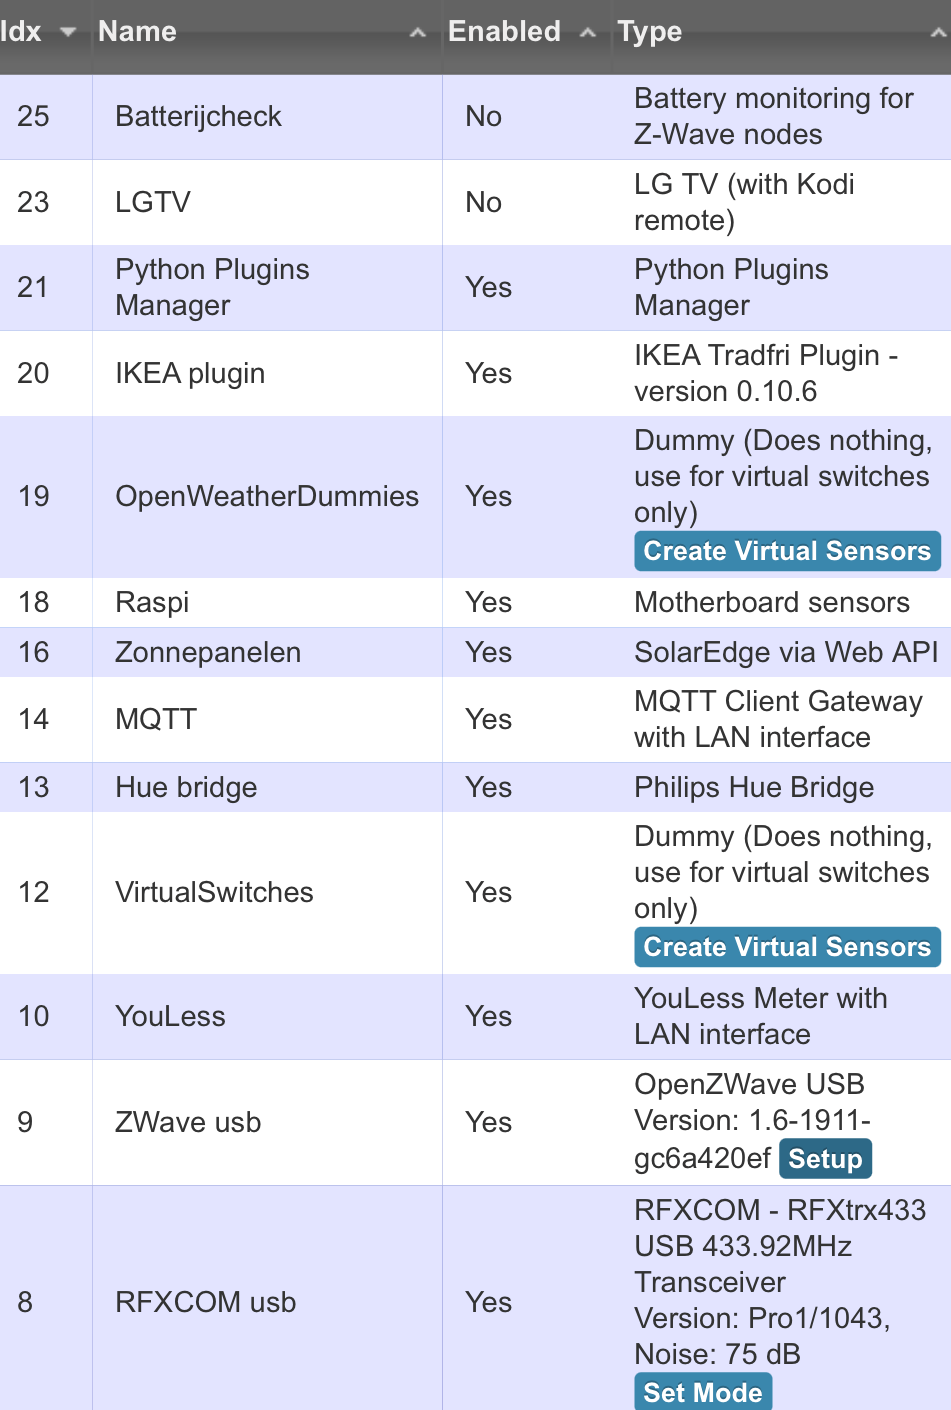Click Create Virtual Sensors for OpenWeatherDummies
This screenshot has width=951, height=1410.
(787, 551)
